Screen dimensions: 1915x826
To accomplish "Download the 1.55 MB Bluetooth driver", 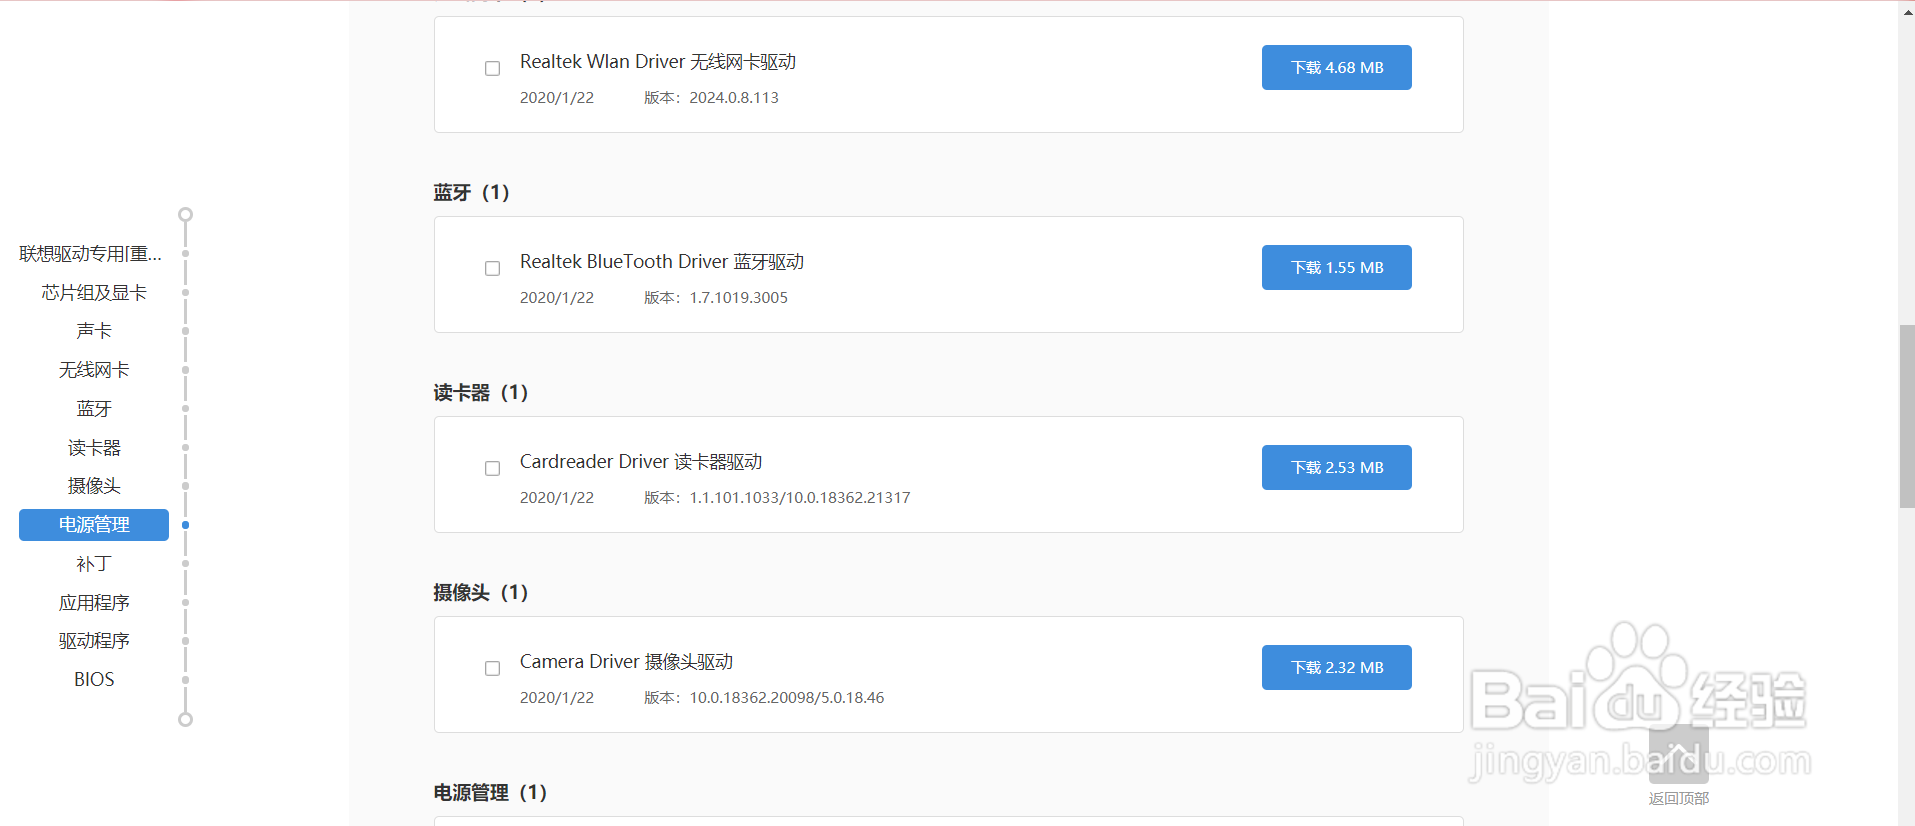I will 1336,268.
